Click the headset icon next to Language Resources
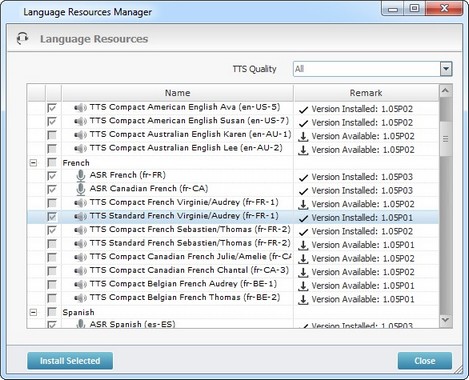This screenshot has width=469, height=380. click(x=22, y=38)
